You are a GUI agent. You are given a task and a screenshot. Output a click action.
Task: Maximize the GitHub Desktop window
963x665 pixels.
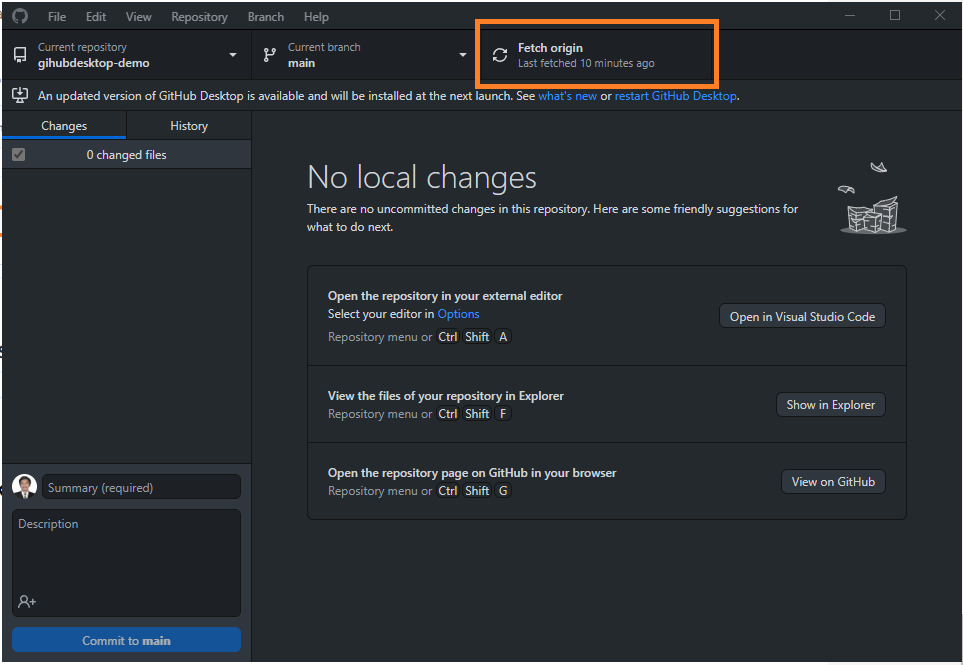click(x=895, y=15)
